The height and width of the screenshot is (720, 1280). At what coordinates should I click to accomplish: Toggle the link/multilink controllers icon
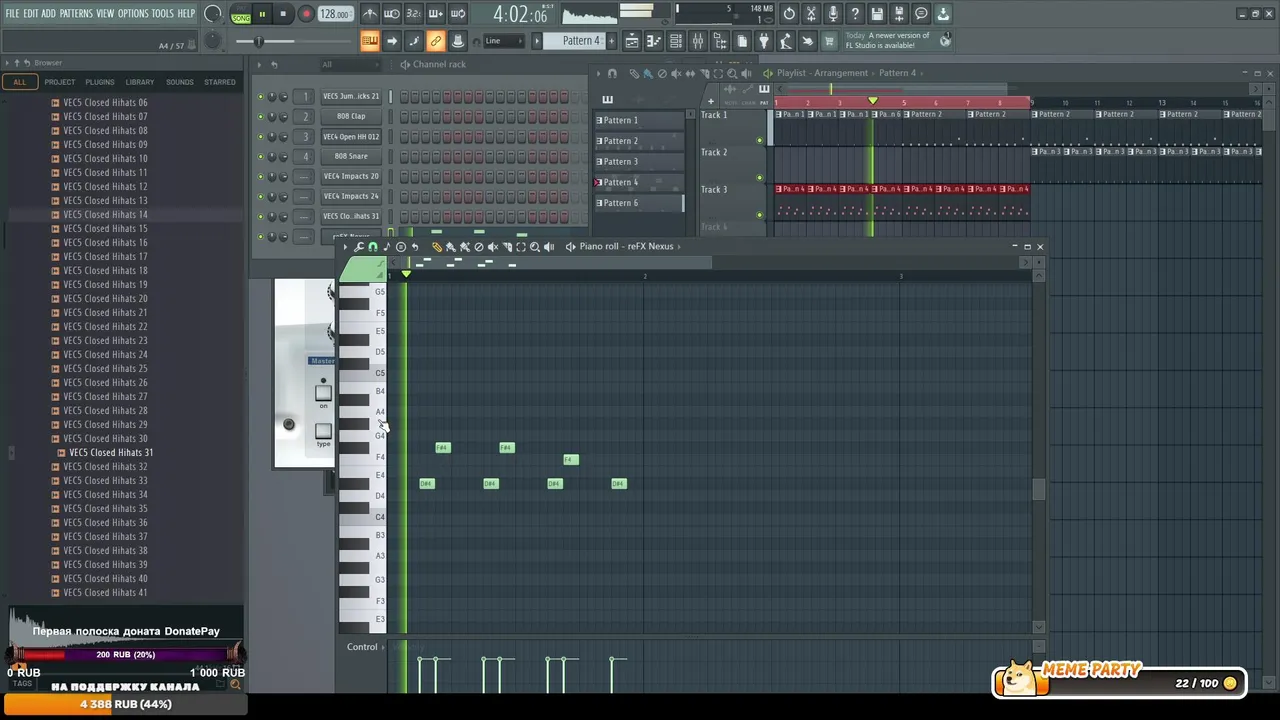436,41
